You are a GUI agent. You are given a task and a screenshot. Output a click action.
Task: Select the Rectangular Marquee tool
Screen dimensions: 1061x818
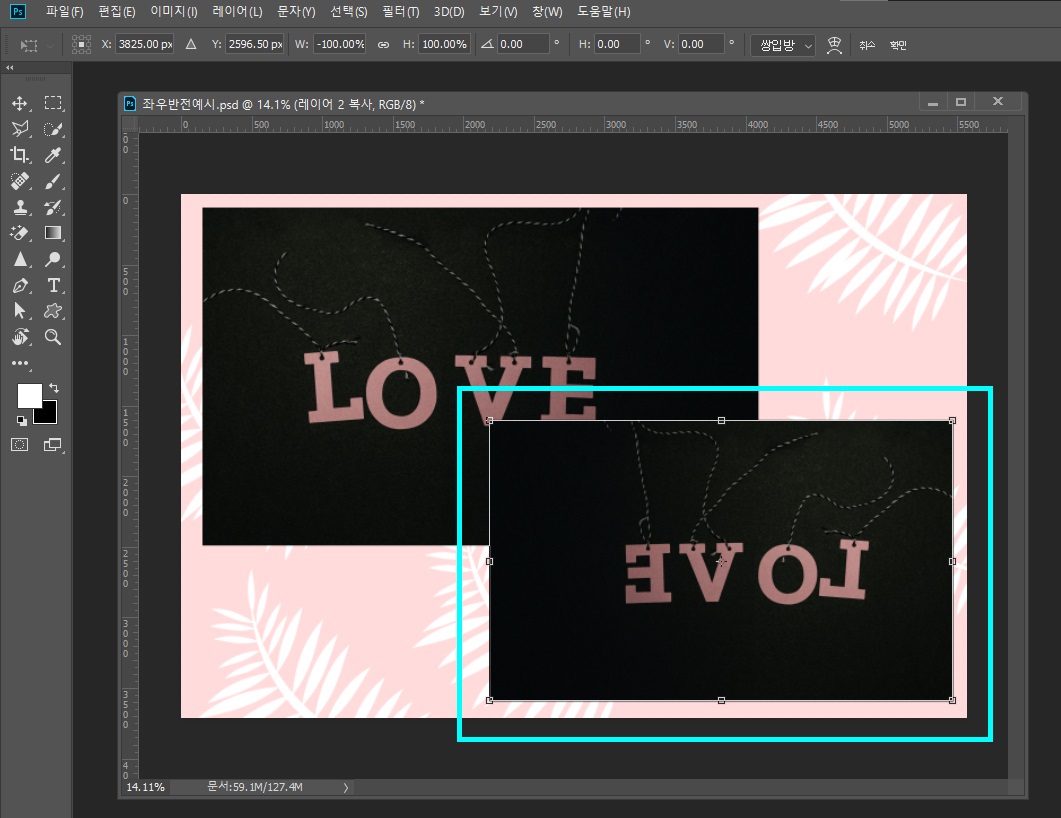pos(53,103)
